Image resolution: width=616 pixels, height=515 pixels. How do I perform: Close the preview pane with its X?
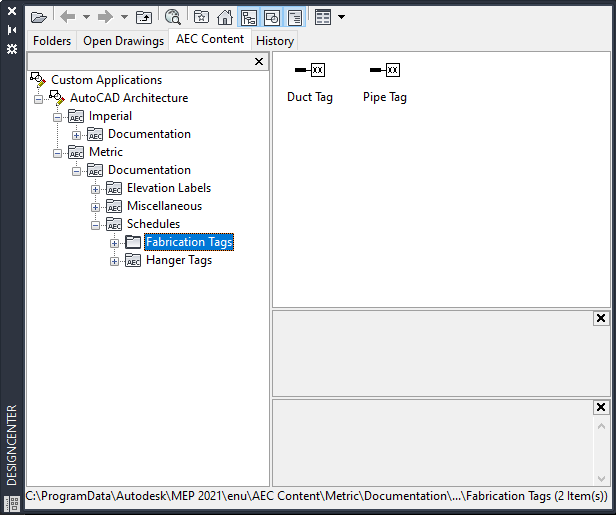click(x=601, y=318)
